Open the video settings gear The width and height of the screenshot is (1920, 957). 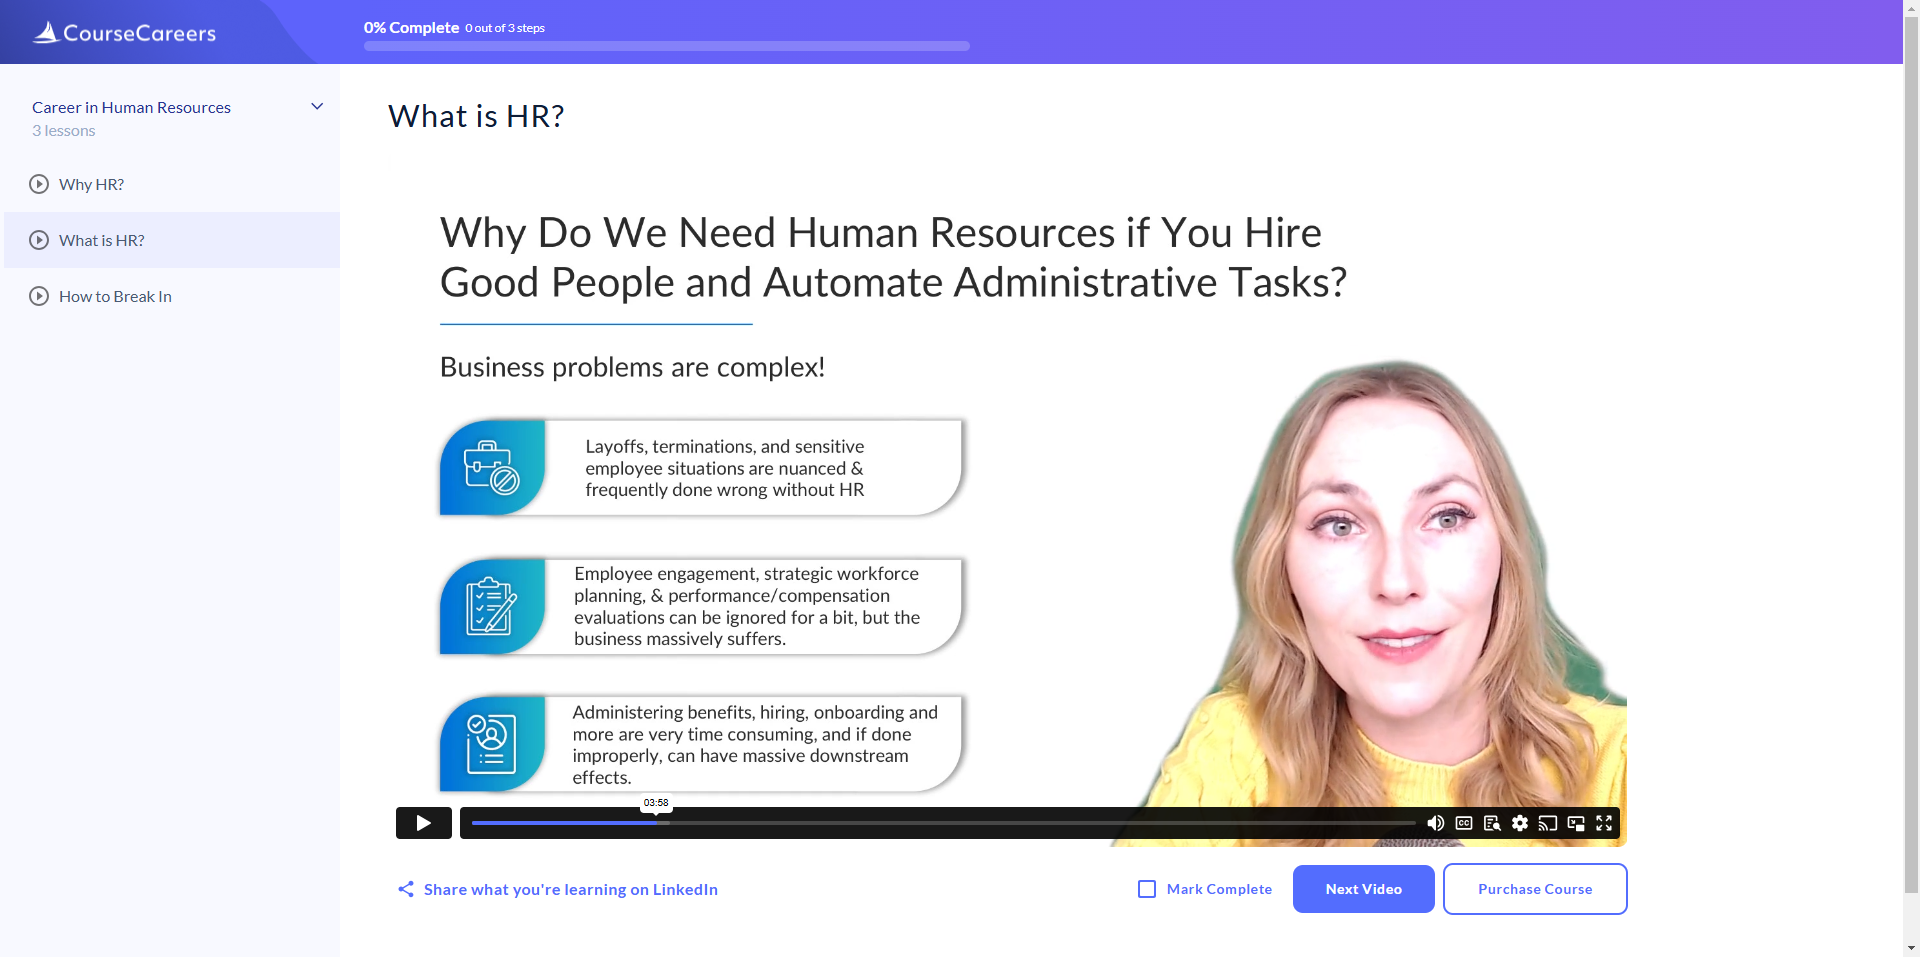1520,823
